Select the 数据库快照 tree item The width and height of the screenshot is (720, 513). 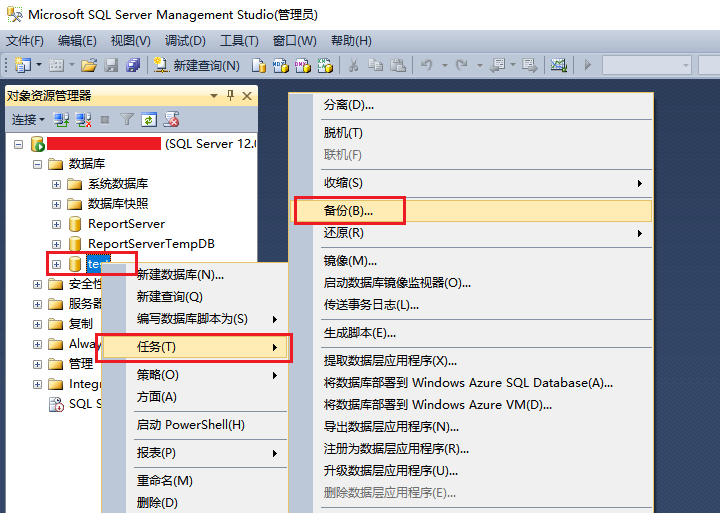click(118, 204)
